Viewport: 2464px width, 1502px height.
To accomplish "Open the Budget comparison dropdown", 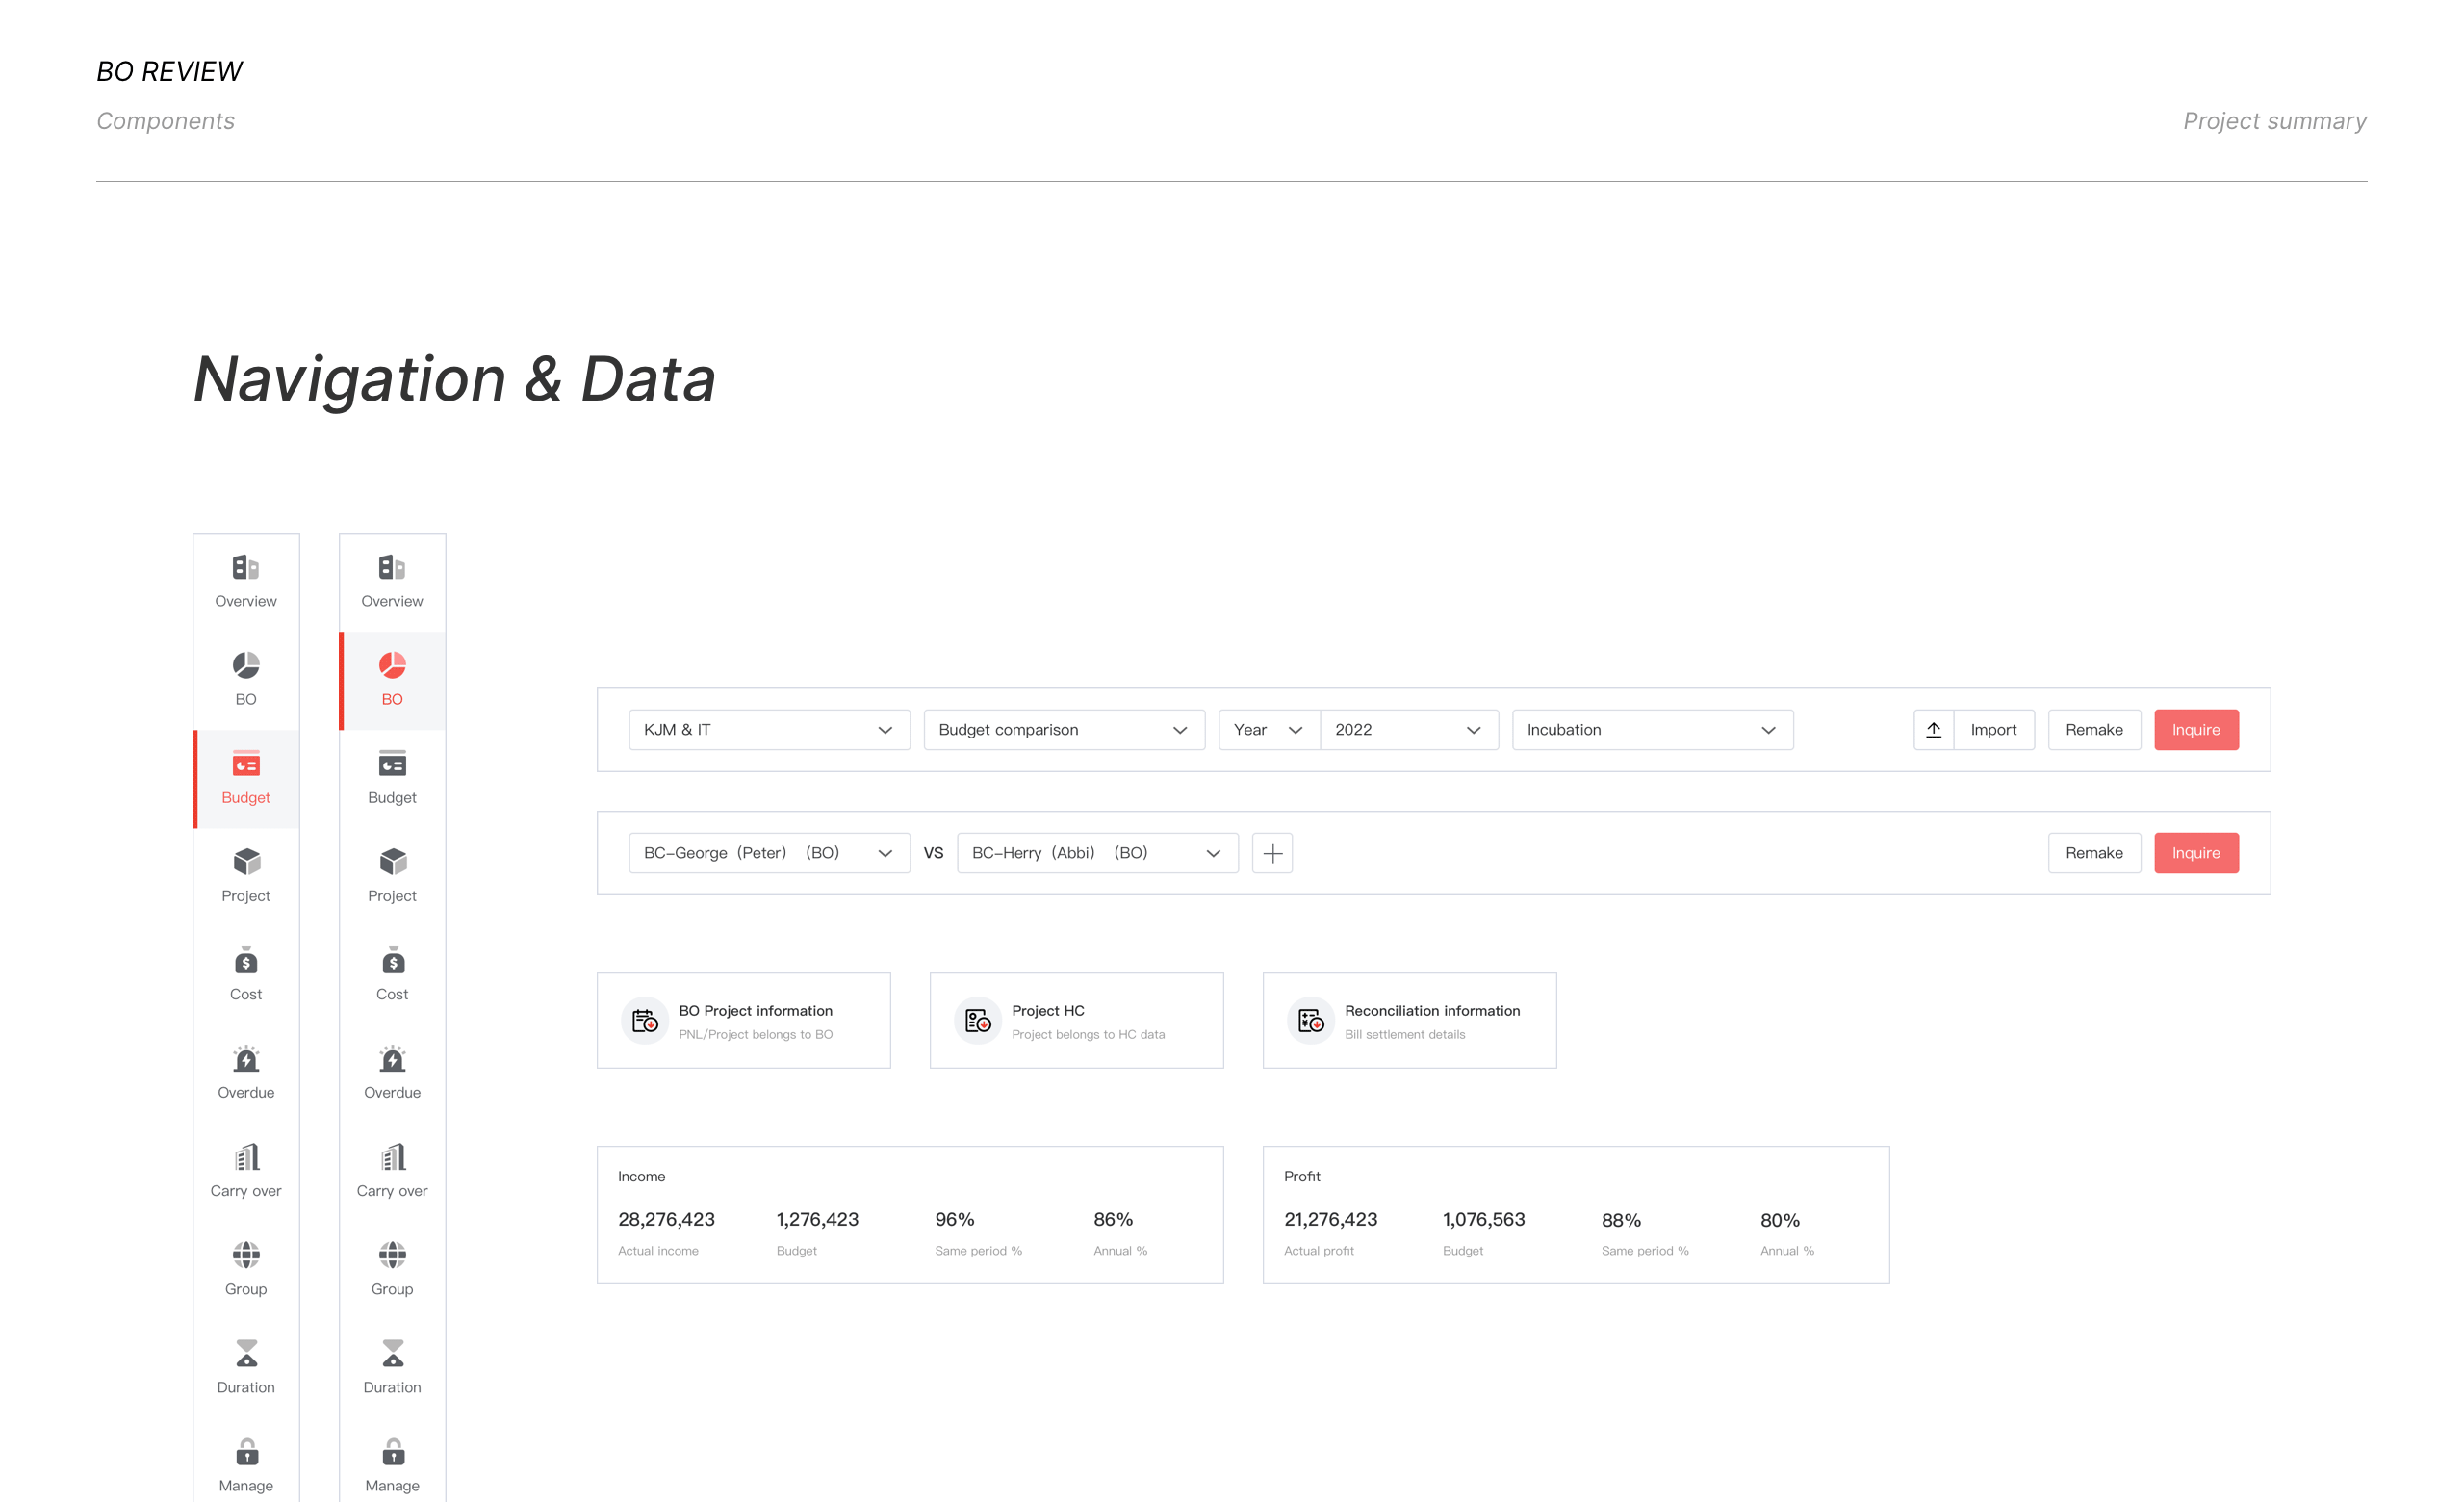I will coord(1064,730).
